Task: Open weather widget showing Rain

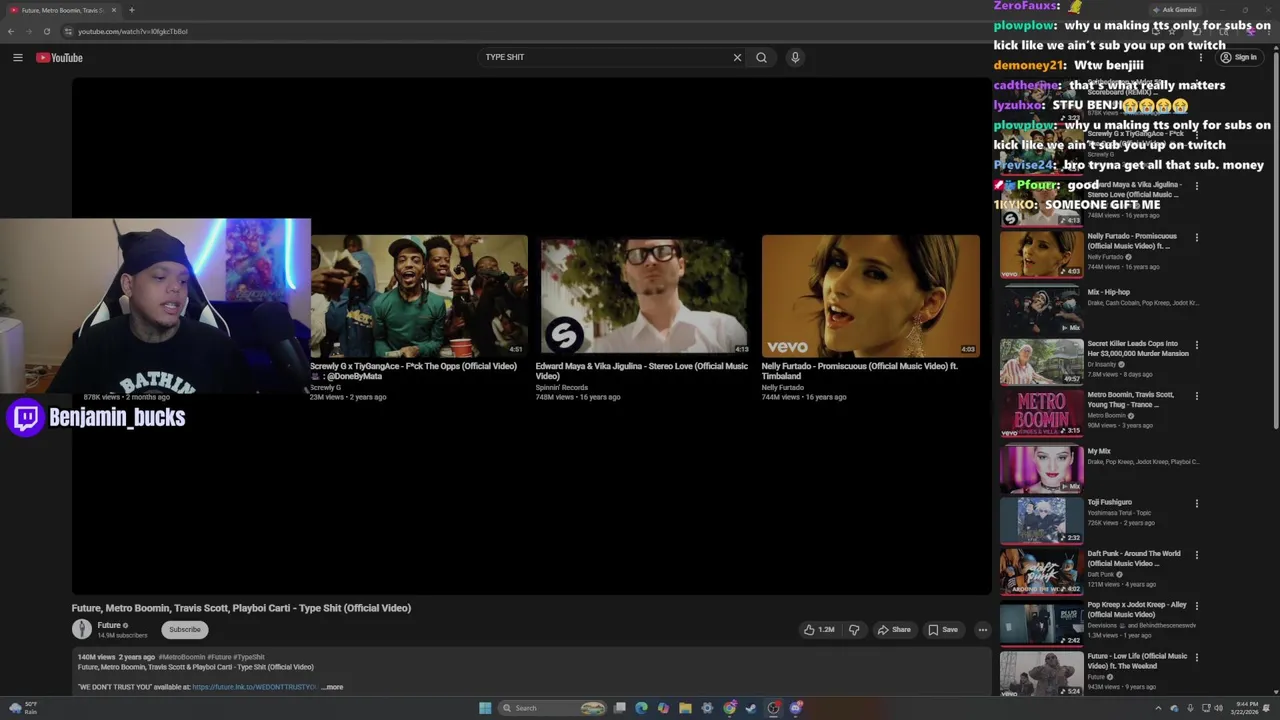Action: pos(24,708)
